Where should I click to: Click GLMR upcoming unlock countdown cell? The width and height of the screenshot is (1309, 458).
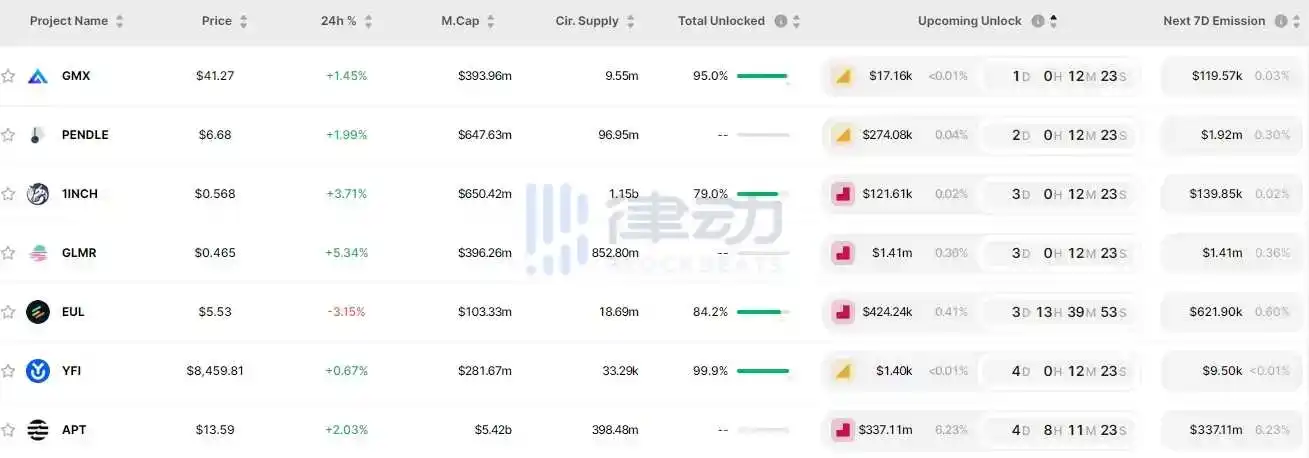coord(1061,253)
